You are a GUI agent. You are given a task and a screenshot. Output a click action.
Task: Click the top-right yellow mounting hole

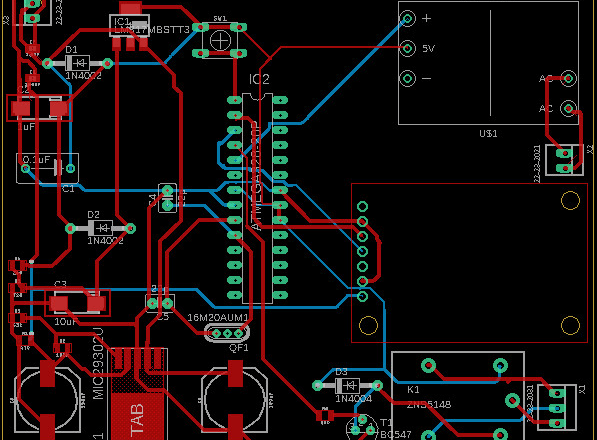point(570,201)
